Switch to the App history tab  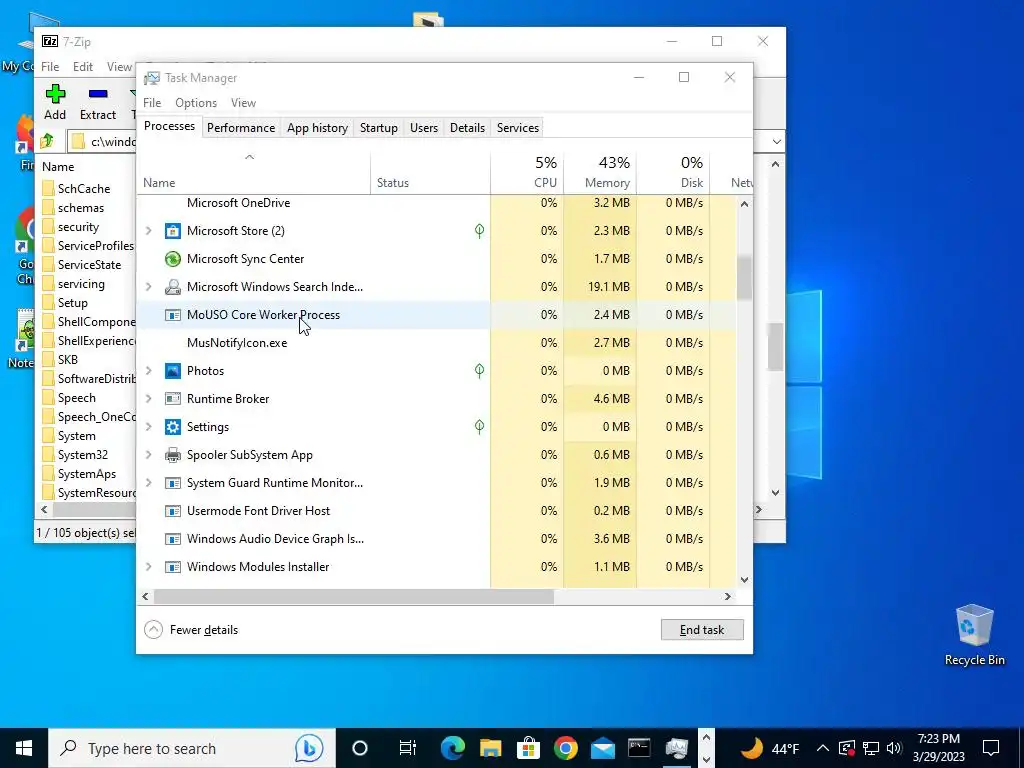click(x=317, y=128)
